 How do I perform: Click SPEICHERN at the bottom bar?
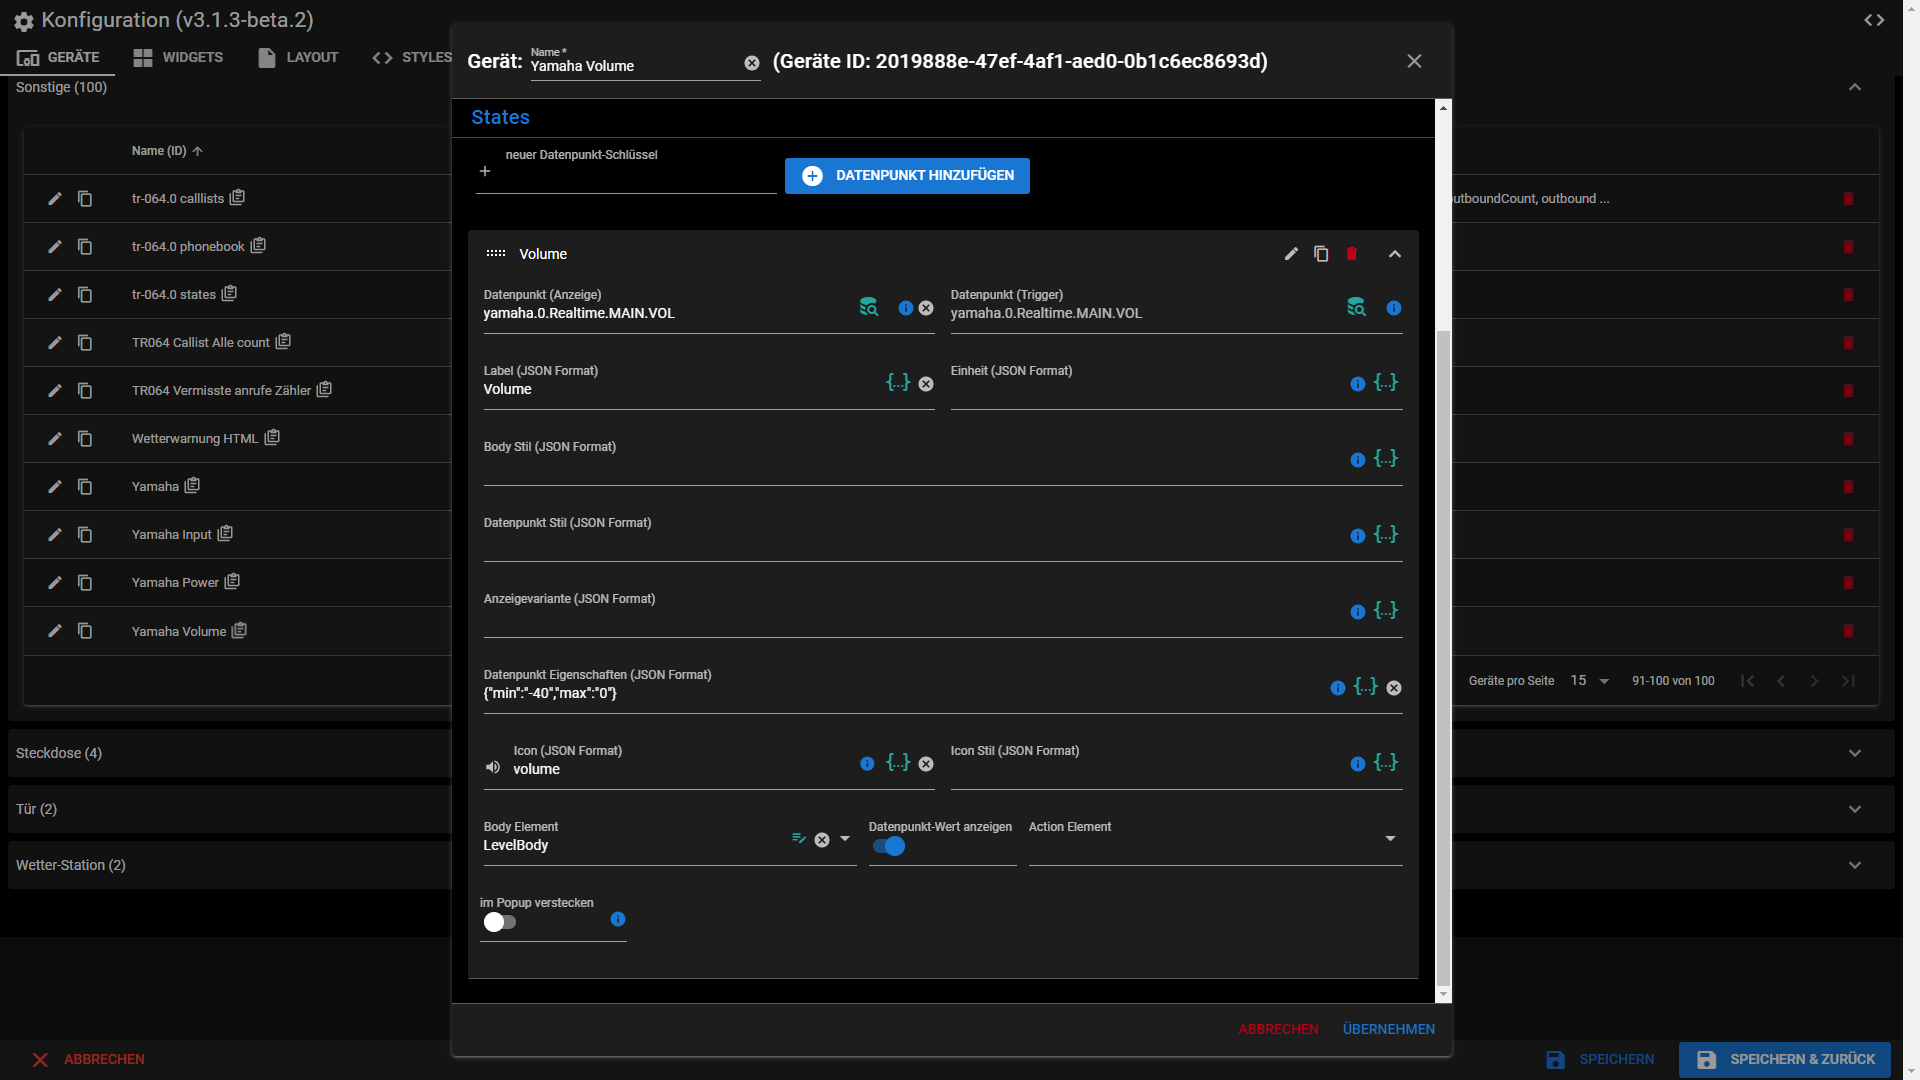pos(1600,1059)
